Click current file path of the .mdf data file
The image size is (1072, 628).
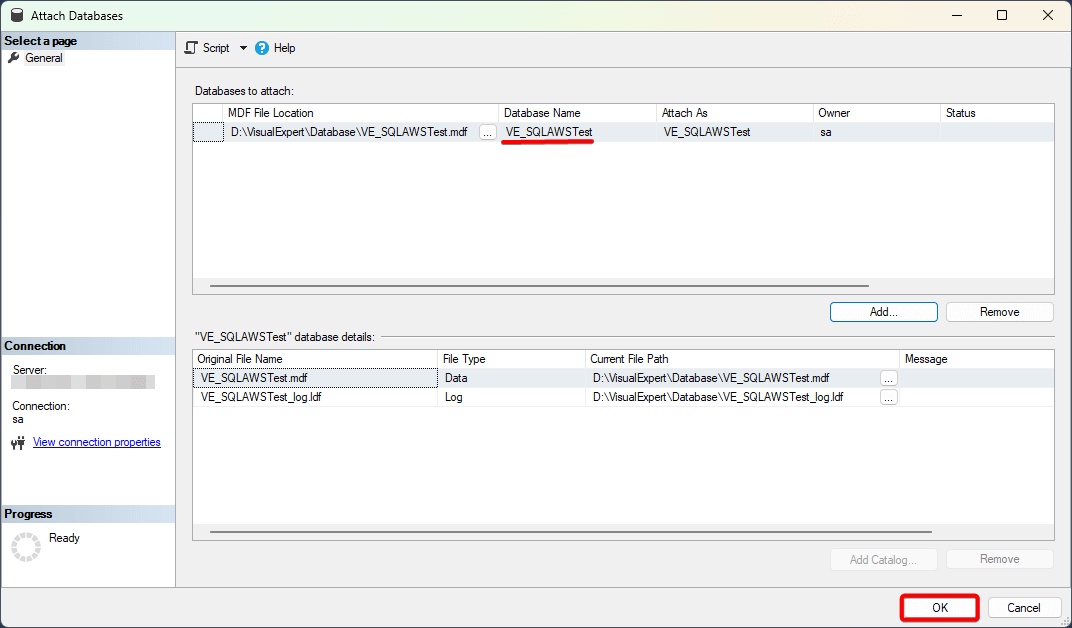pos(732,378)
